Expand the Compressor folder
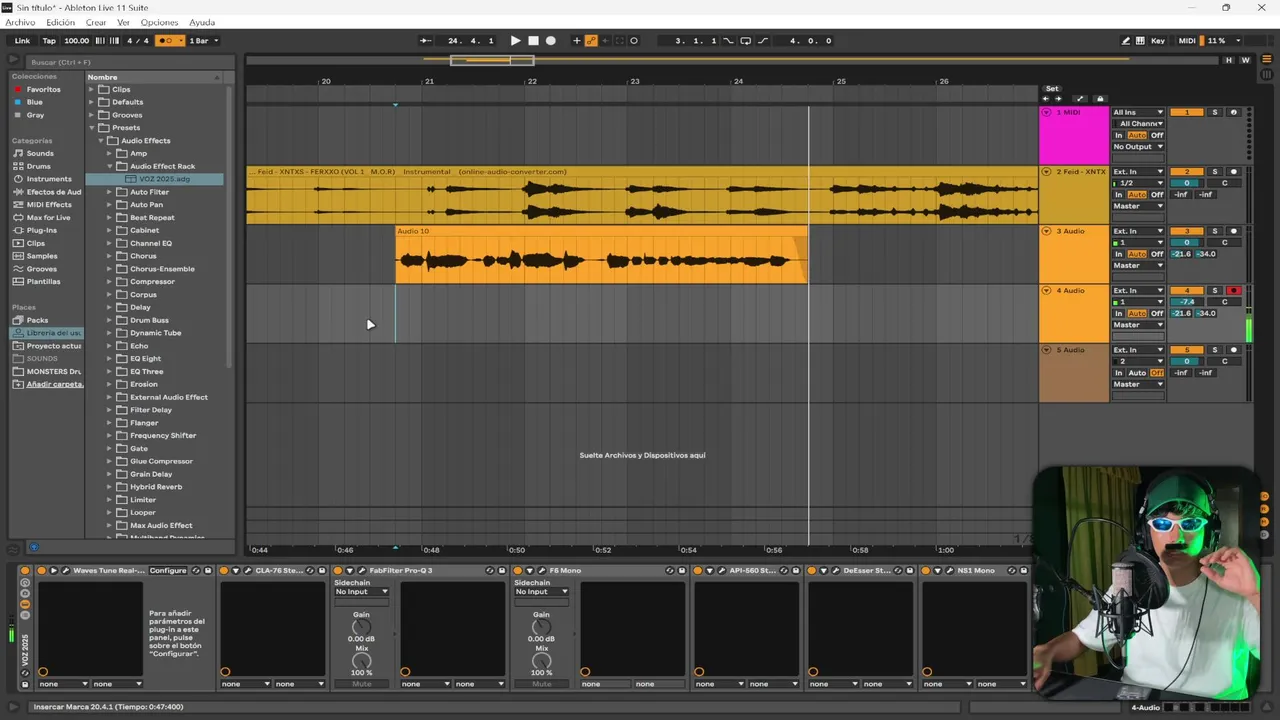Image resolution: width=1280 pixels, height=720 pixels. pos(110,282)
